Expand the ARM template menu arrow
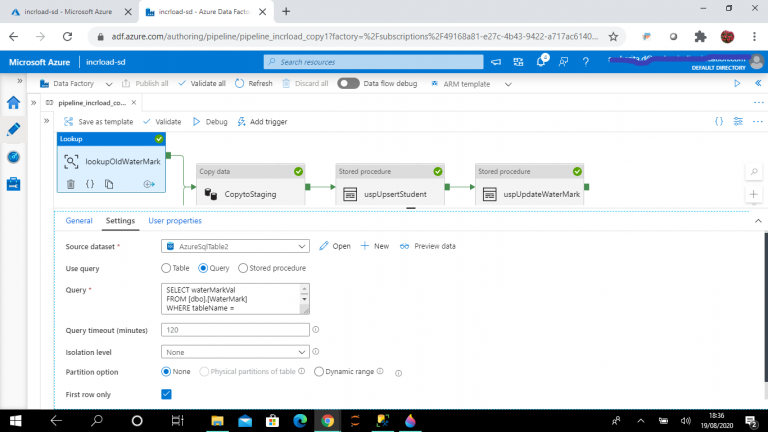Image resolution: width=768 pixels, height=432 pixels. (x=508, y=84)
